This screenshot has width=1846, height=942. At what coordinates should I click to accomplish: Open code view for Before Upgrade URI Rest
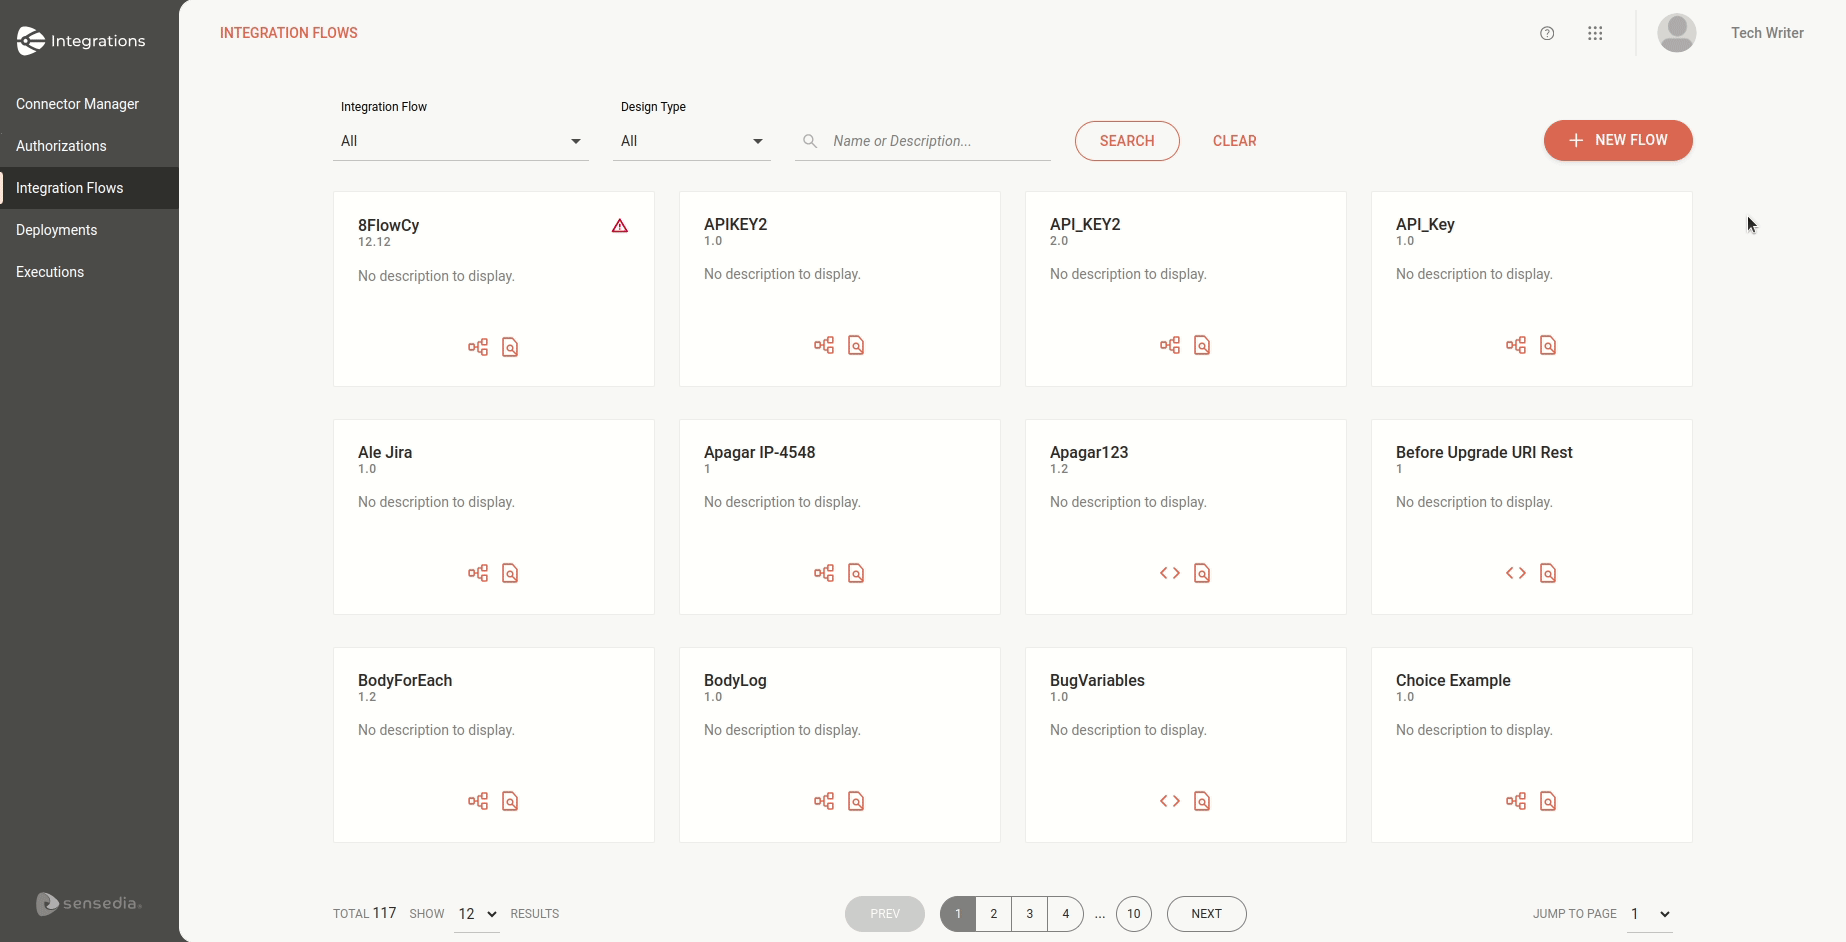[1515, 573]
